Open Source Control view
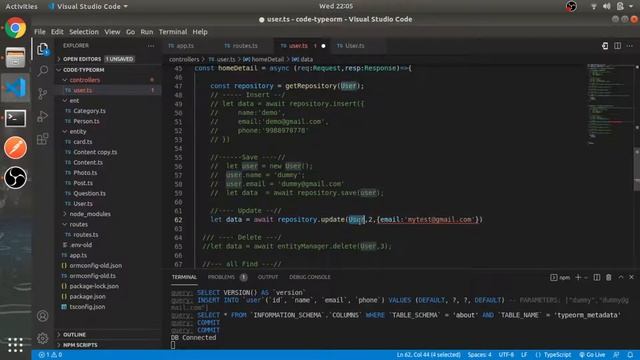 [x=42, y=93]
